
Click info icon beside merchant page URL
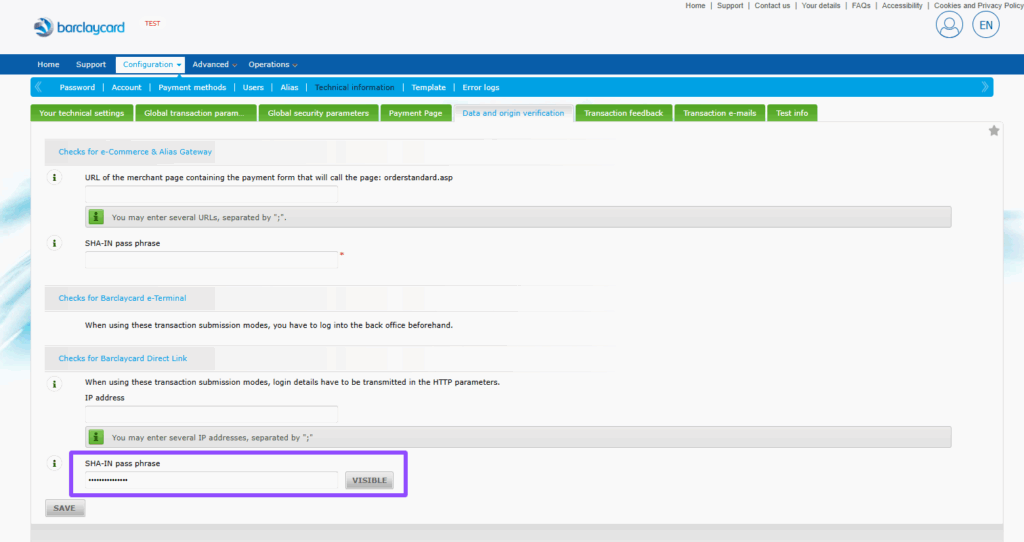54,178
